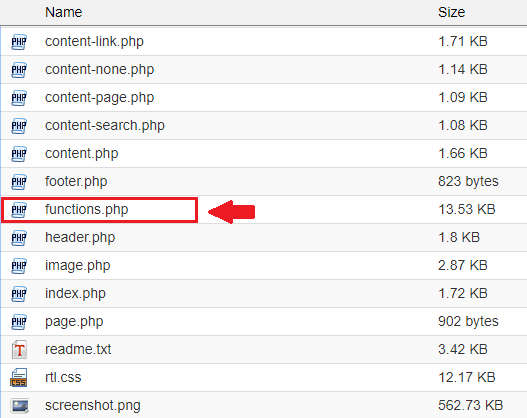
Task: Click the PHP icon next to header.php
Action: pos(19,238)
